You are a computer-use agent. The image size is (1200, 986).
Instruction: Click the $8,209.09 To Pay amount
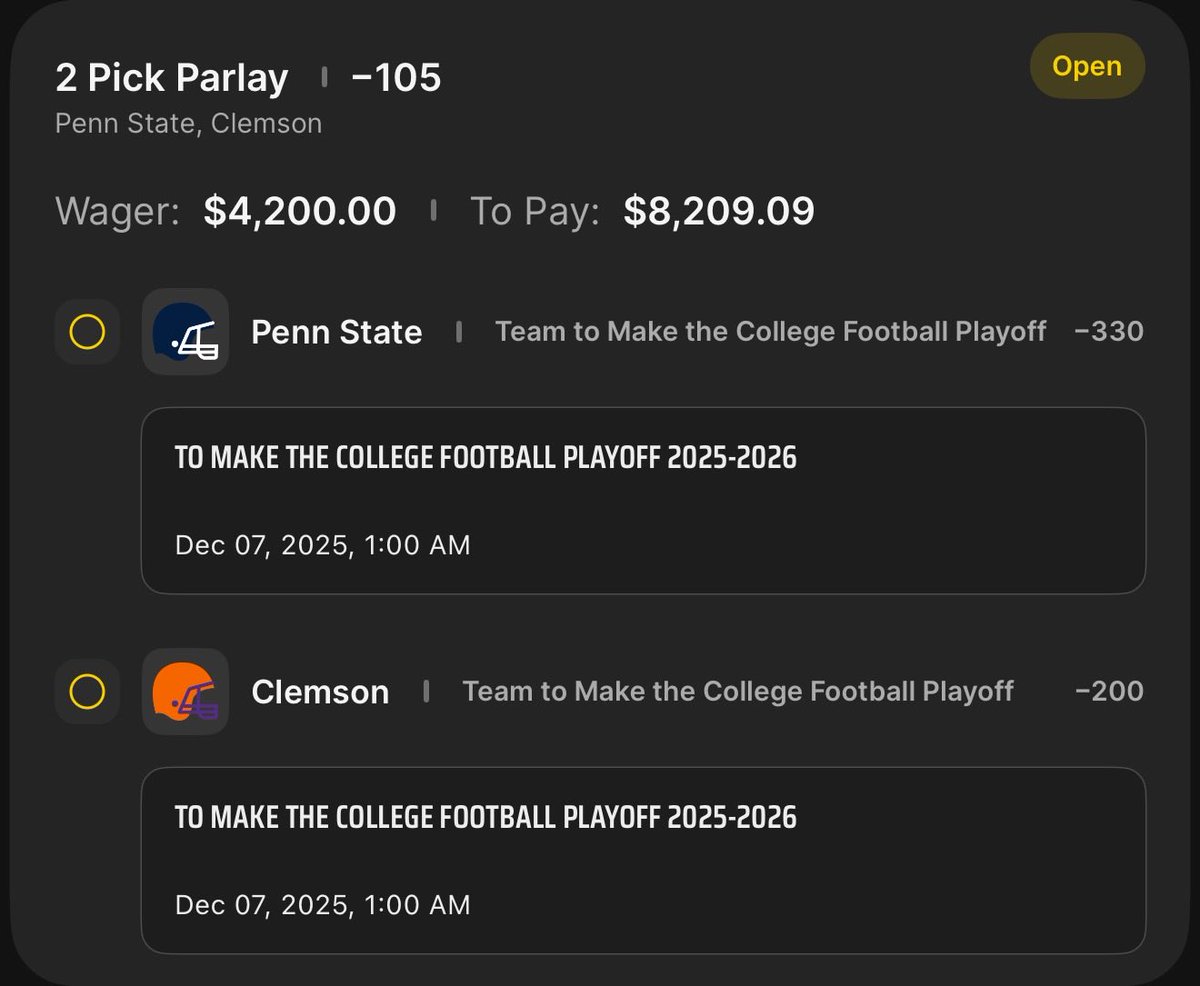click(719, 211)
